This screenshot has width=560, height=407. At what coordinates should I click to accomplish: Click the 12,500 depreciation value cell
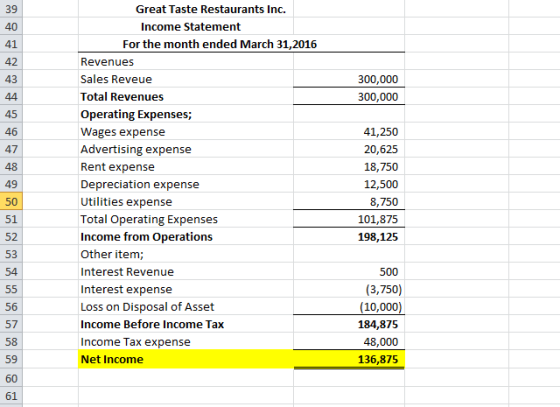pyautogui.click(x=349, y=184)
